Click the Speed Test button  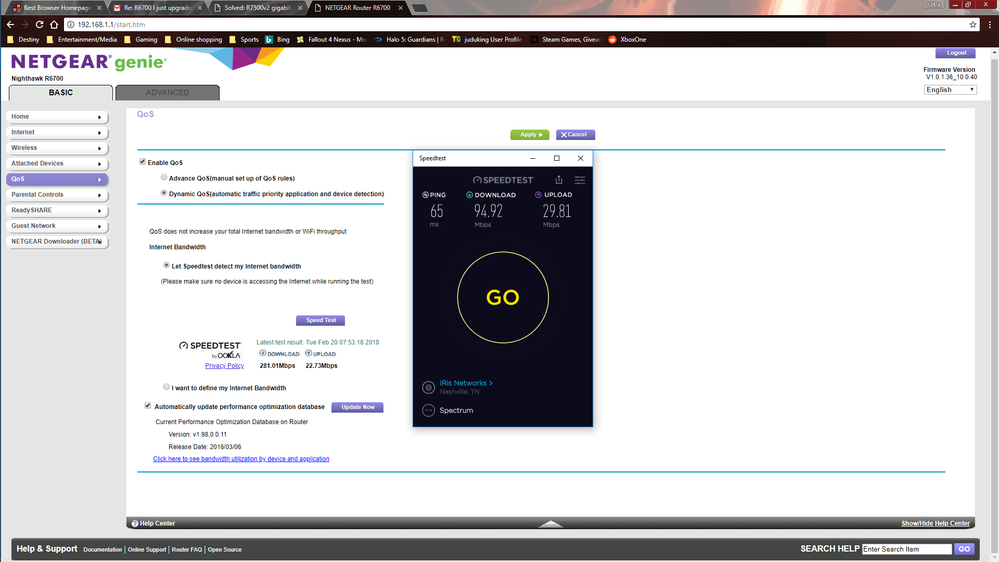coord(320,320)
